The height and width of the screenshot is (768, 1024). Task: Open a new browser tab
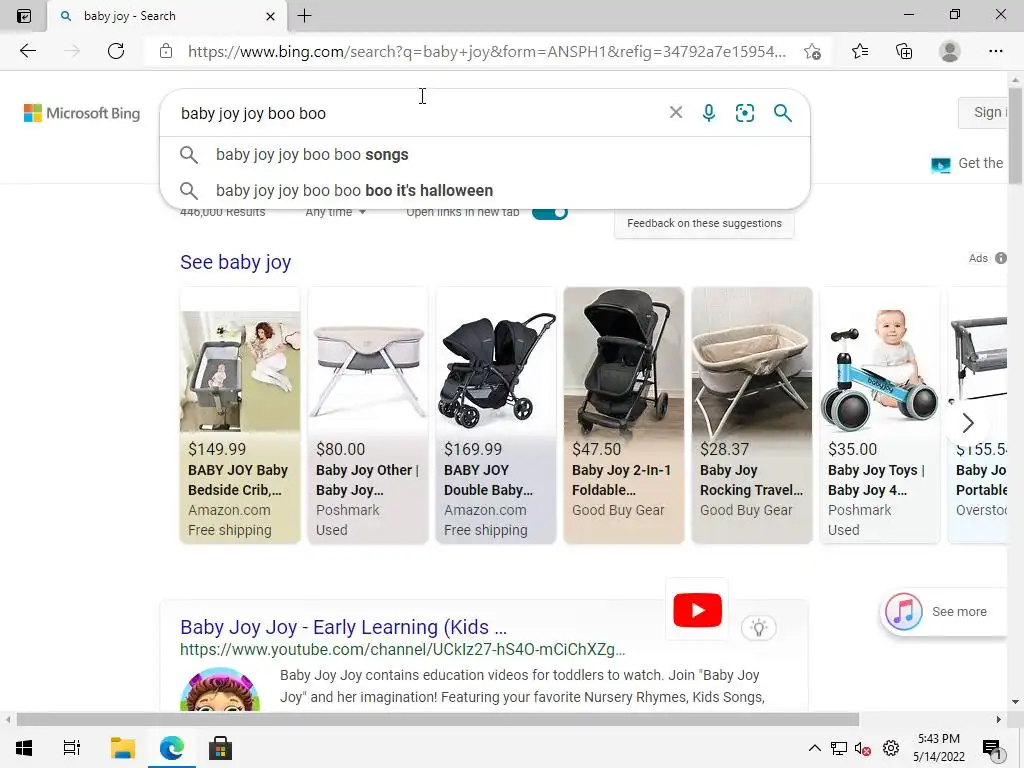coord(304,16)
